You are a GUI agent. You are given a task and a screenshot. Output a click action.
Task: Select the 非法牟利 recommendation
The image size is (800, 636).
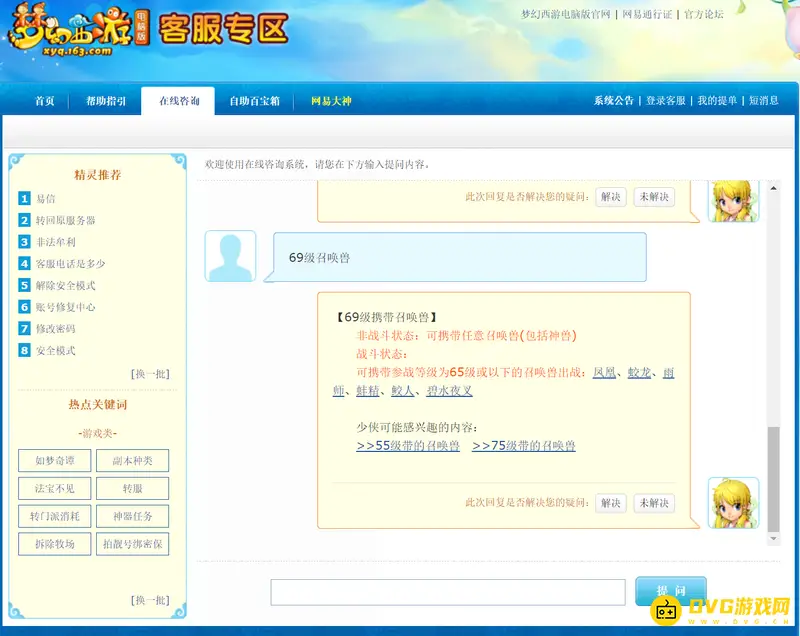pos(55,242)
